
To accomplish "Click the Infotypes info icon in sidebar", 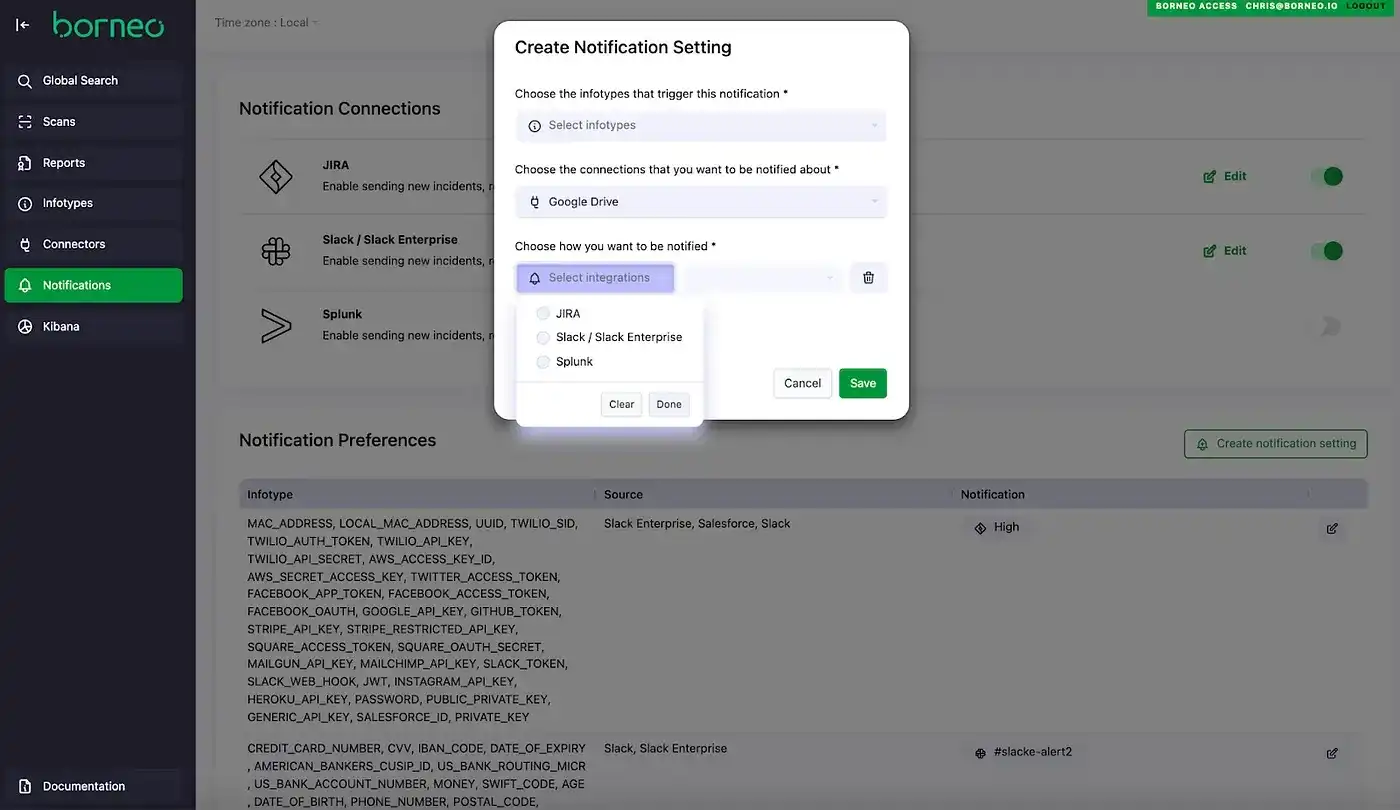I will tap(25, 204).
